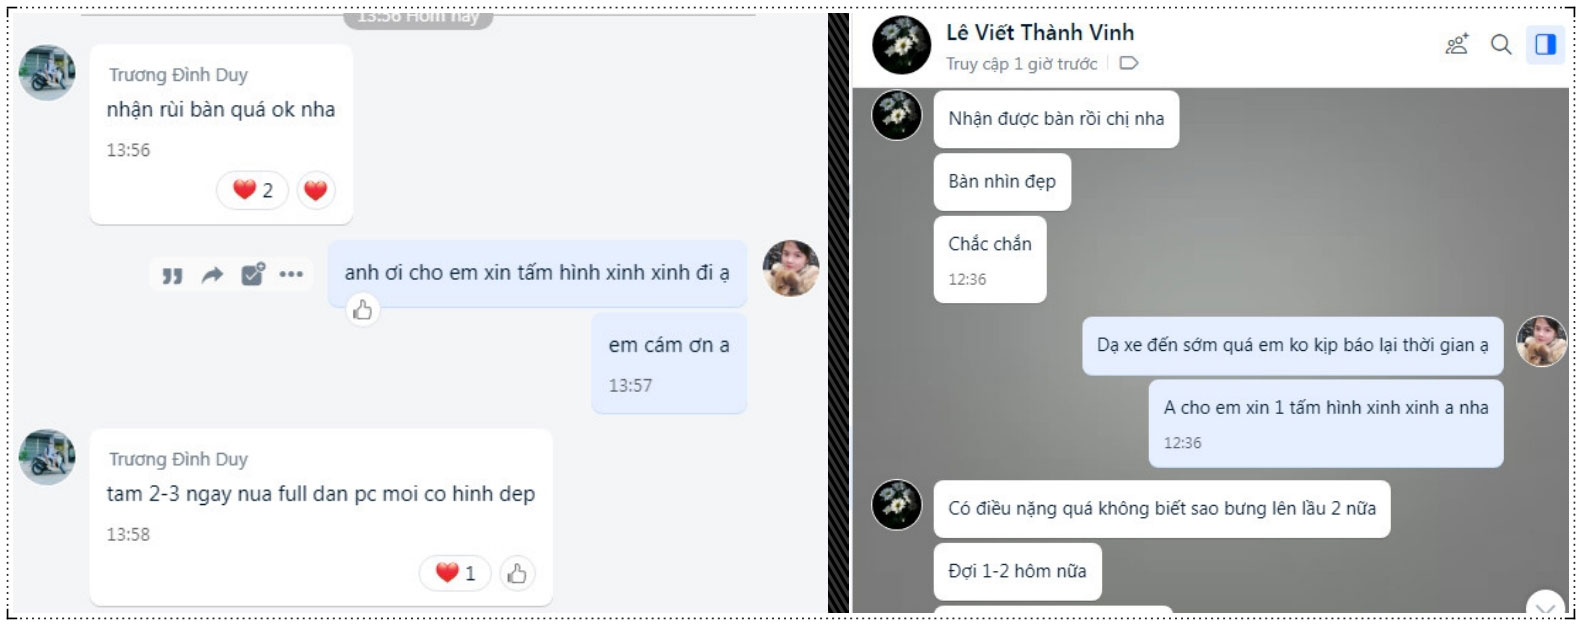Screen dimensions: 1582x626
Task: Search messages with the magnifier icon
Action: (x=1501, y=44)
